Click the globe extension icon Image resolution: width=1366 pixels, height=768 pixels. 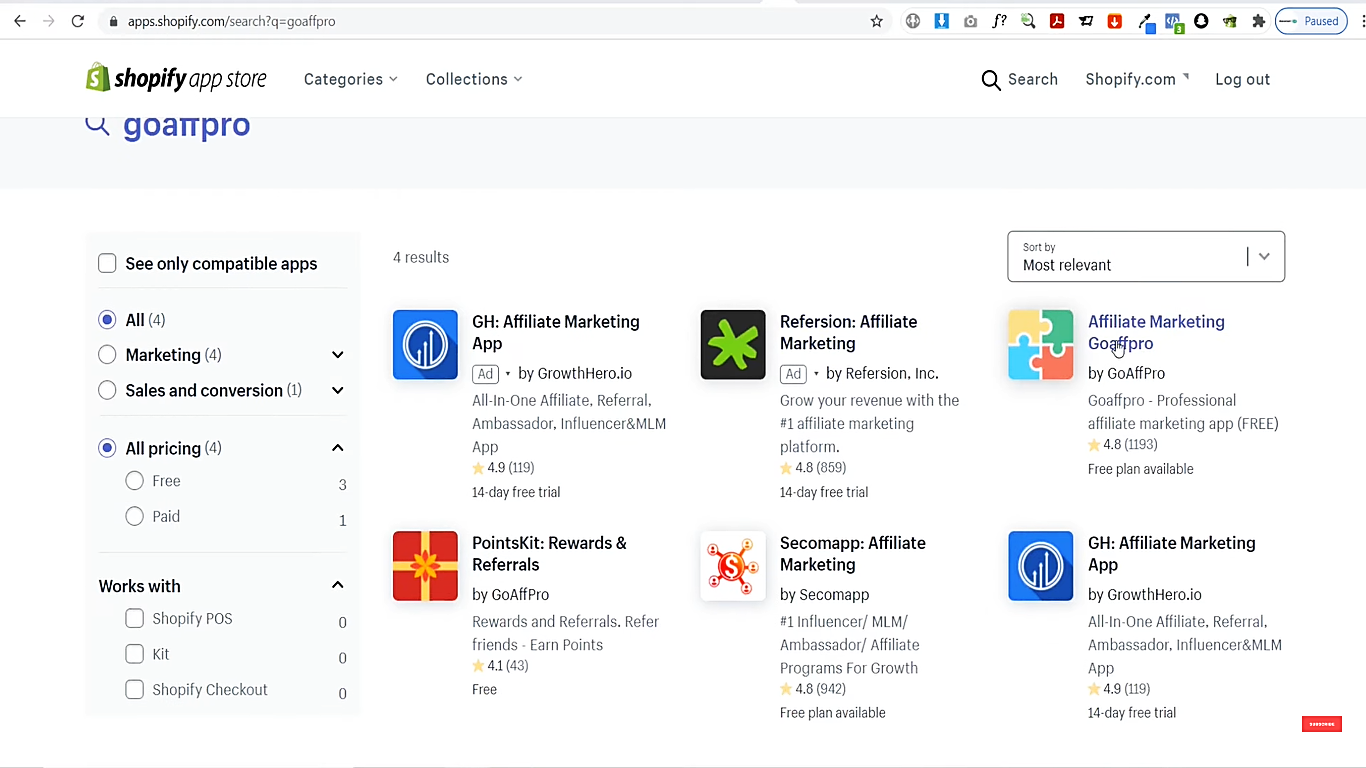pos(913,21)
